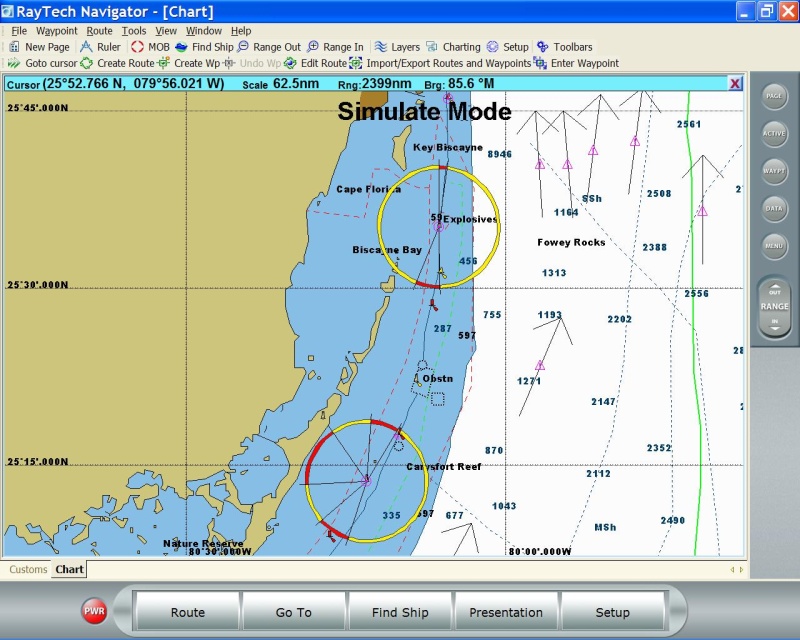800x640 pixels.
Task: Click the Presentation softkey button
Action: [x=506, y=612]
